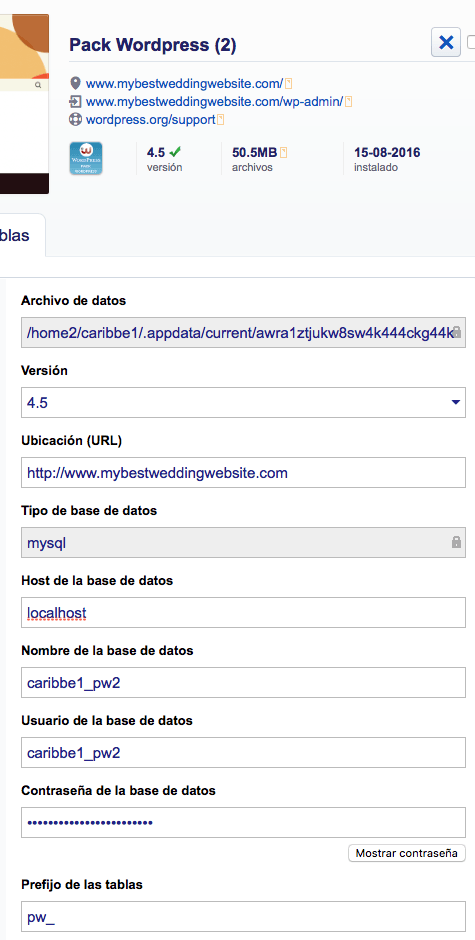The height and width of the screenshot is (940, 475).
Task: Click the Pack WordPress application logo icon
Action: click(86, 158)
